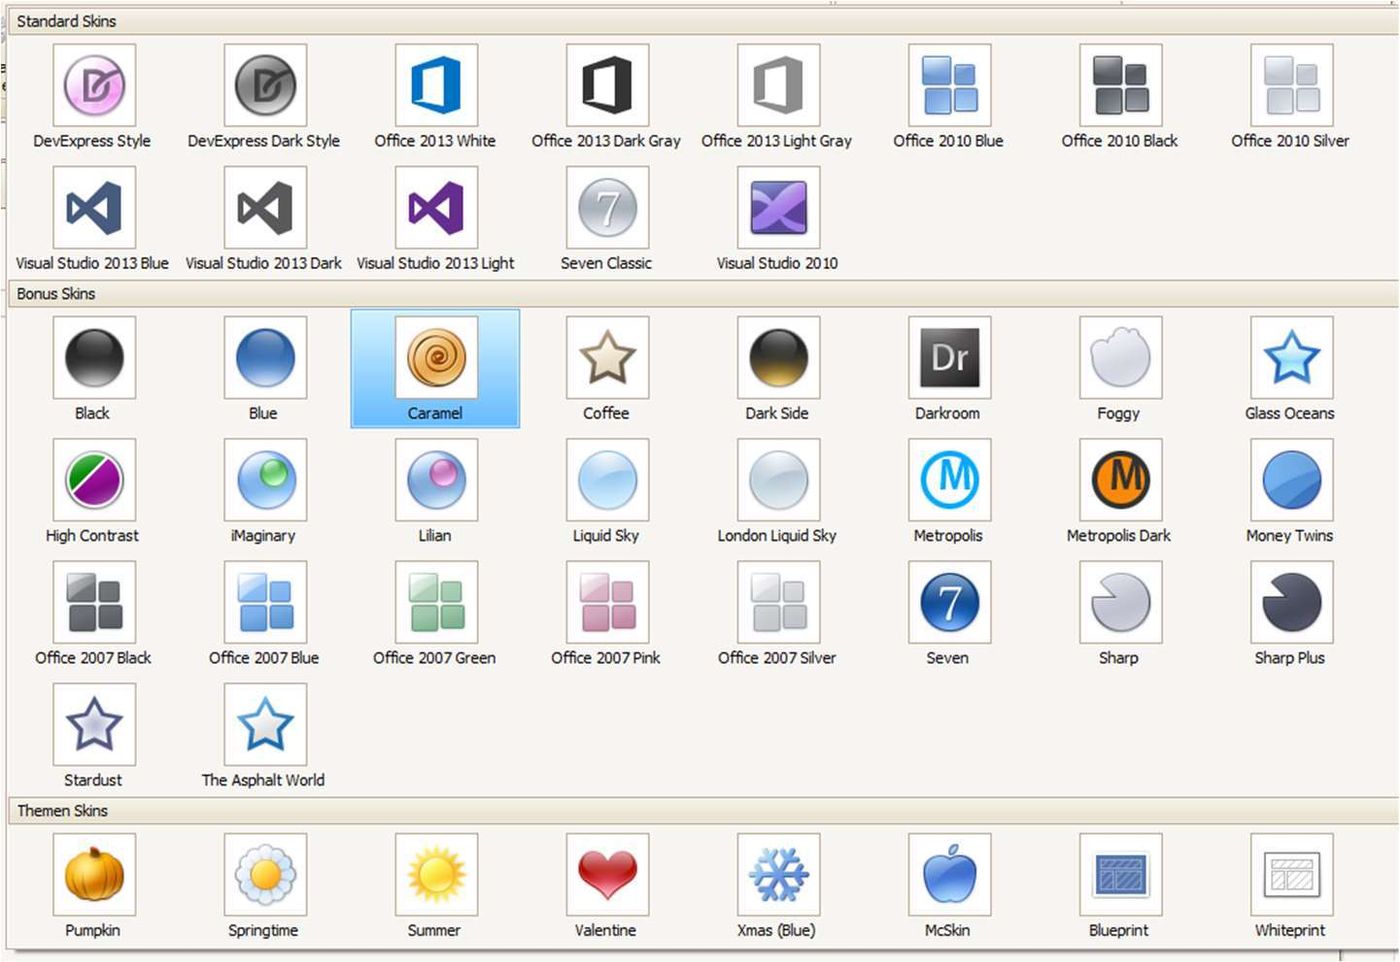1400x962 pixels.
Task: Pick the Visual Studio 2013 Dark skin
Action: [265, 207]
